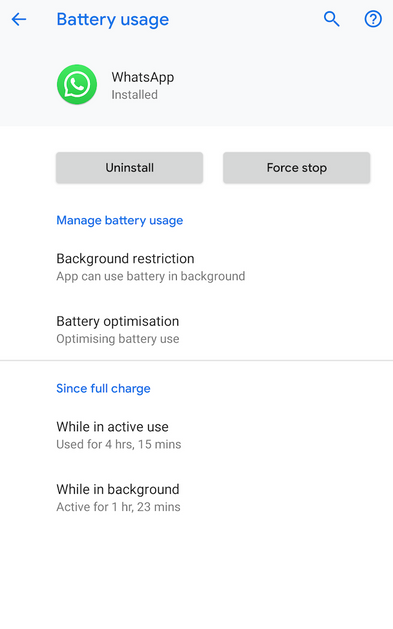The image size is (393, 629).
Task: Tap 'Used for 4 hrs, 15 mins' text
Action: click(x=119, y=444)
